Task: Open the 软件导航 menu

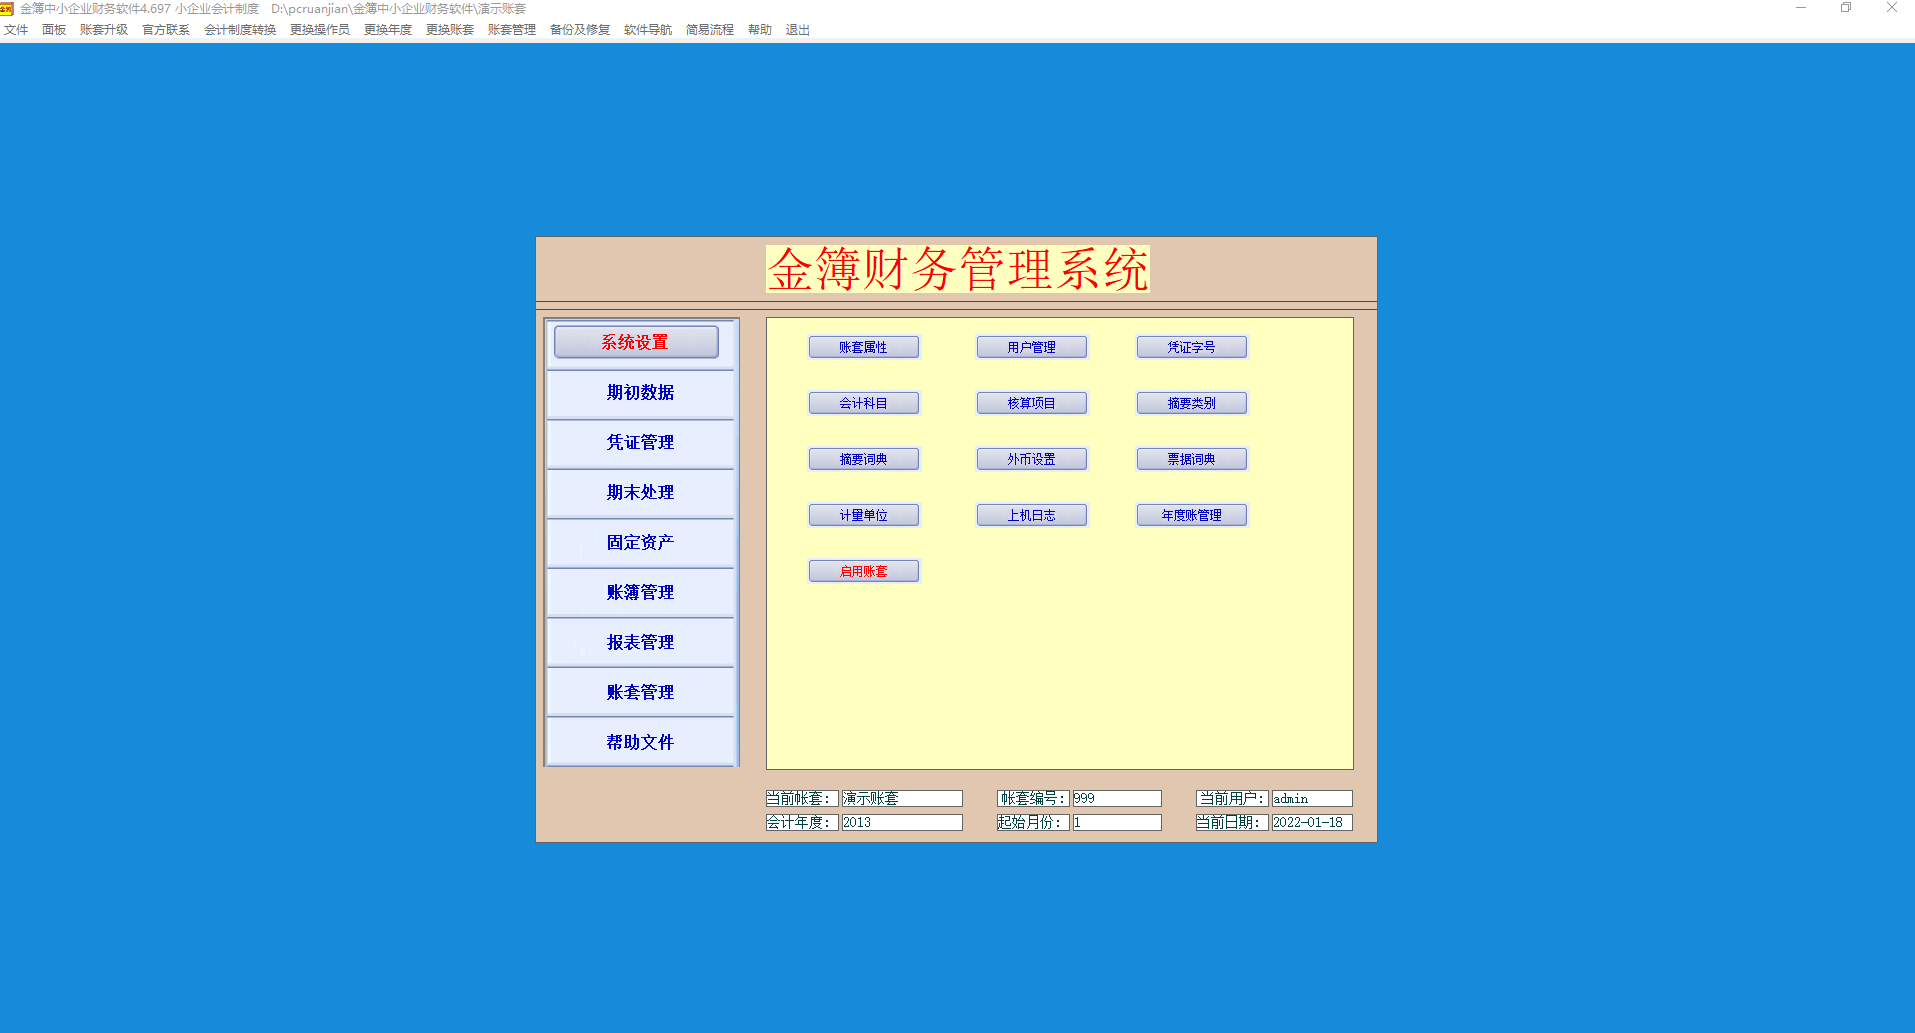Action: [x=648, y=30]
